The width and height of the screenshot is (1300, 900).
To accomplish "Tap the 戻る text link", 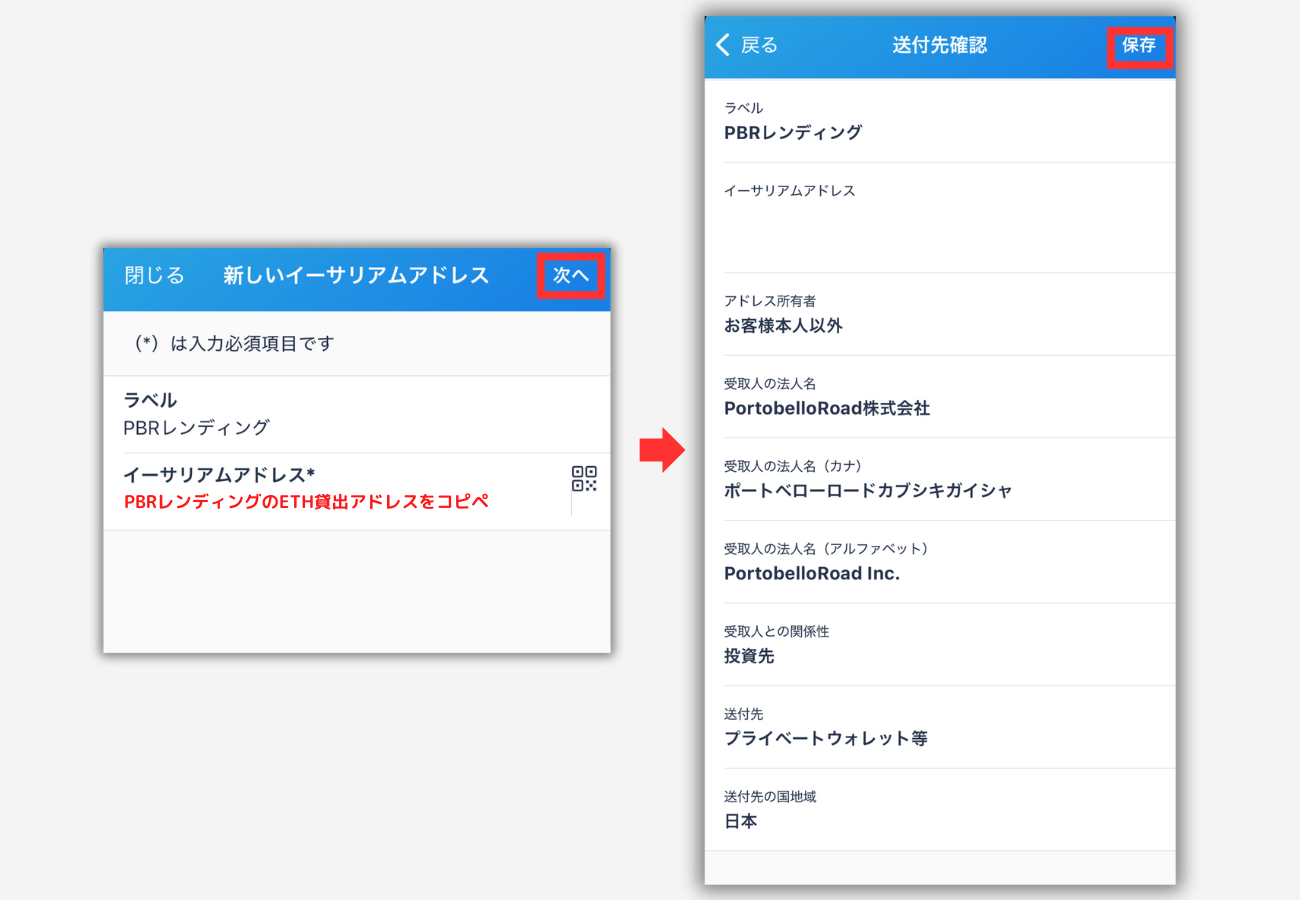I will coord(759,45).
